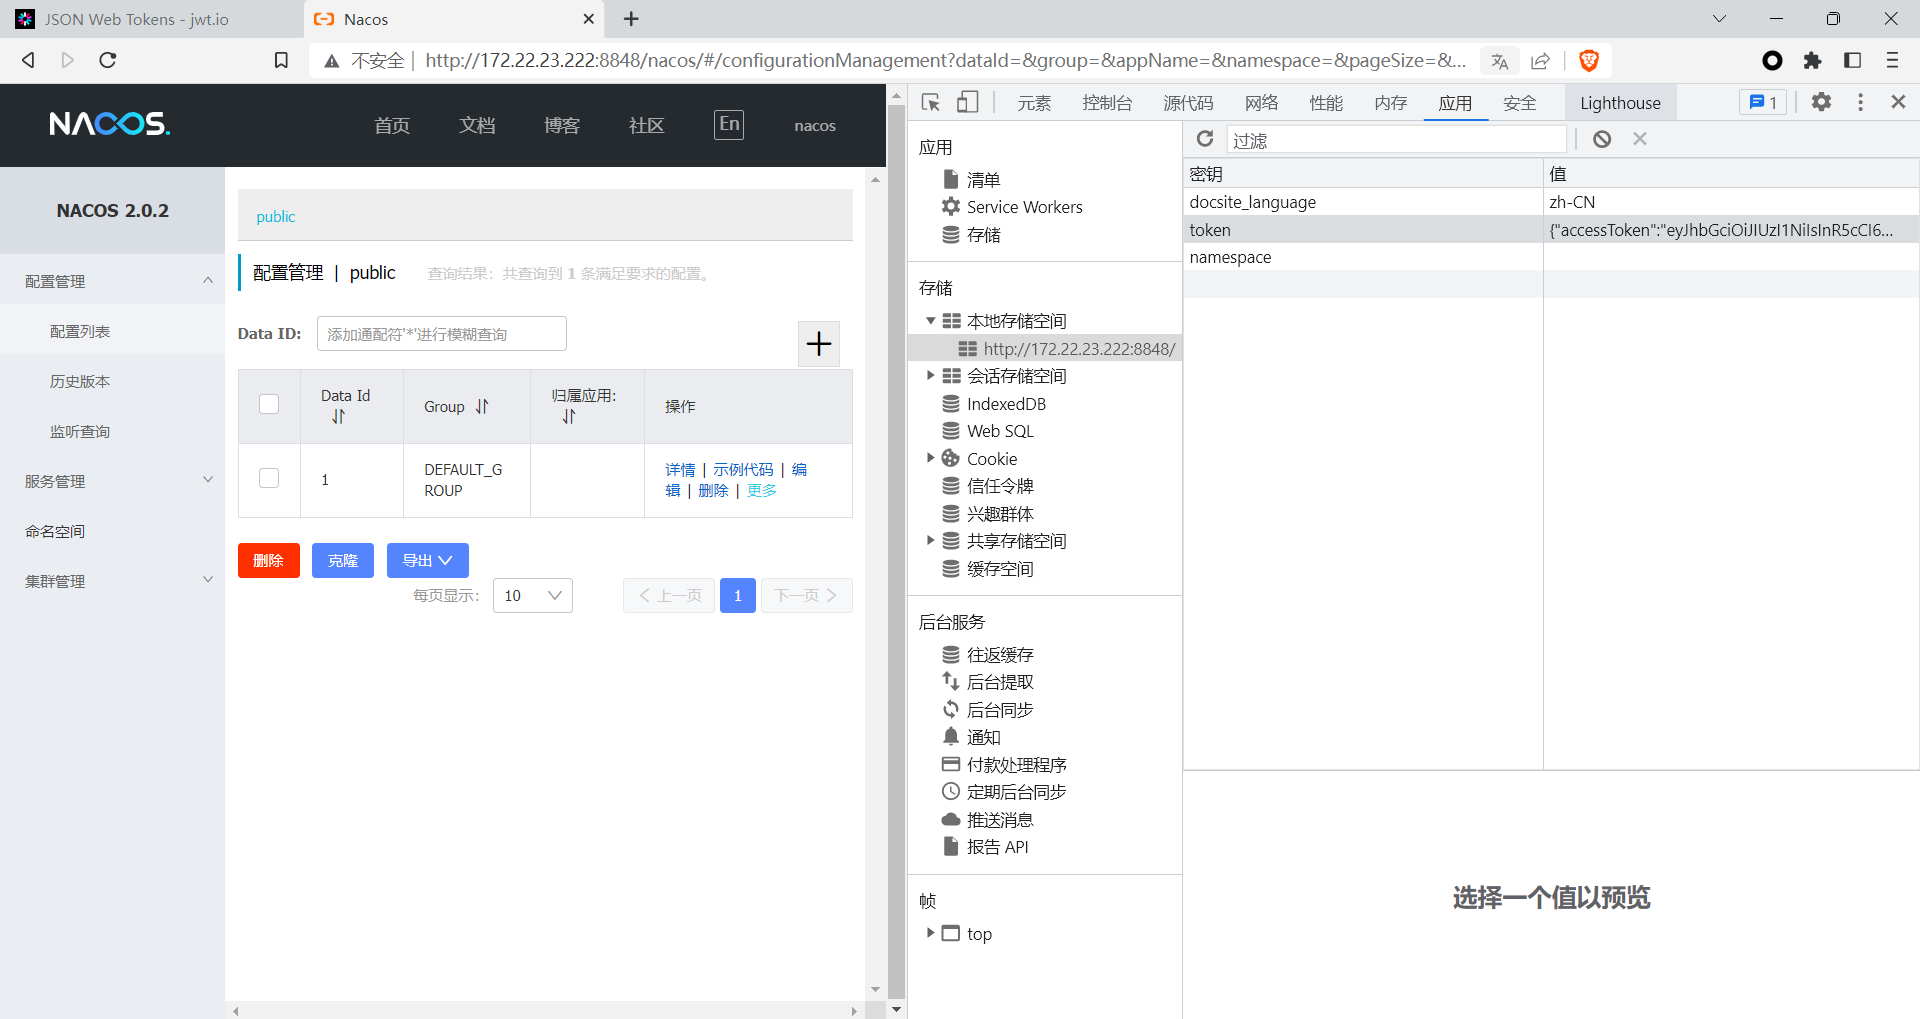Expand the top frame node
1920x1019 pixels.
point(930,933)
